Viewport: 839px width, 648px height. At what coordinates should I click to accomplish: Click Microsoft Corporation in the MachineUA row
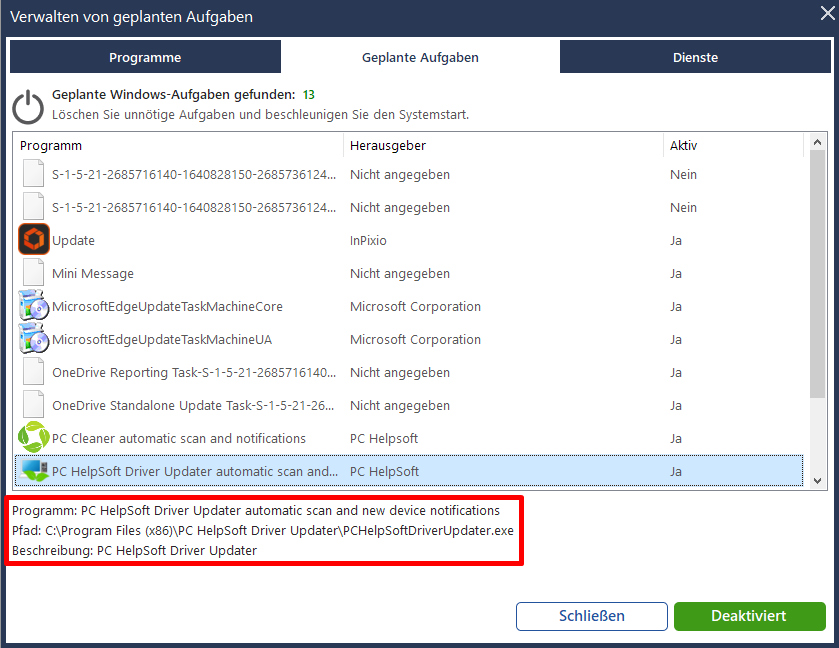click(415, 339)
